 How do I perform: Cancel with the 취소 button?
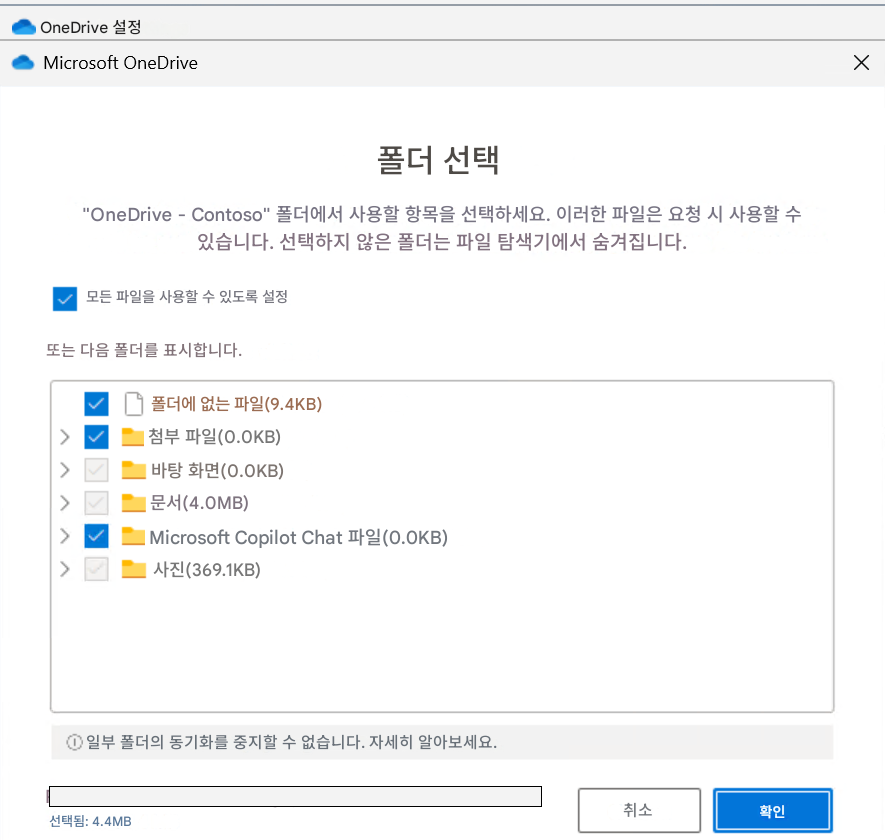639,810
